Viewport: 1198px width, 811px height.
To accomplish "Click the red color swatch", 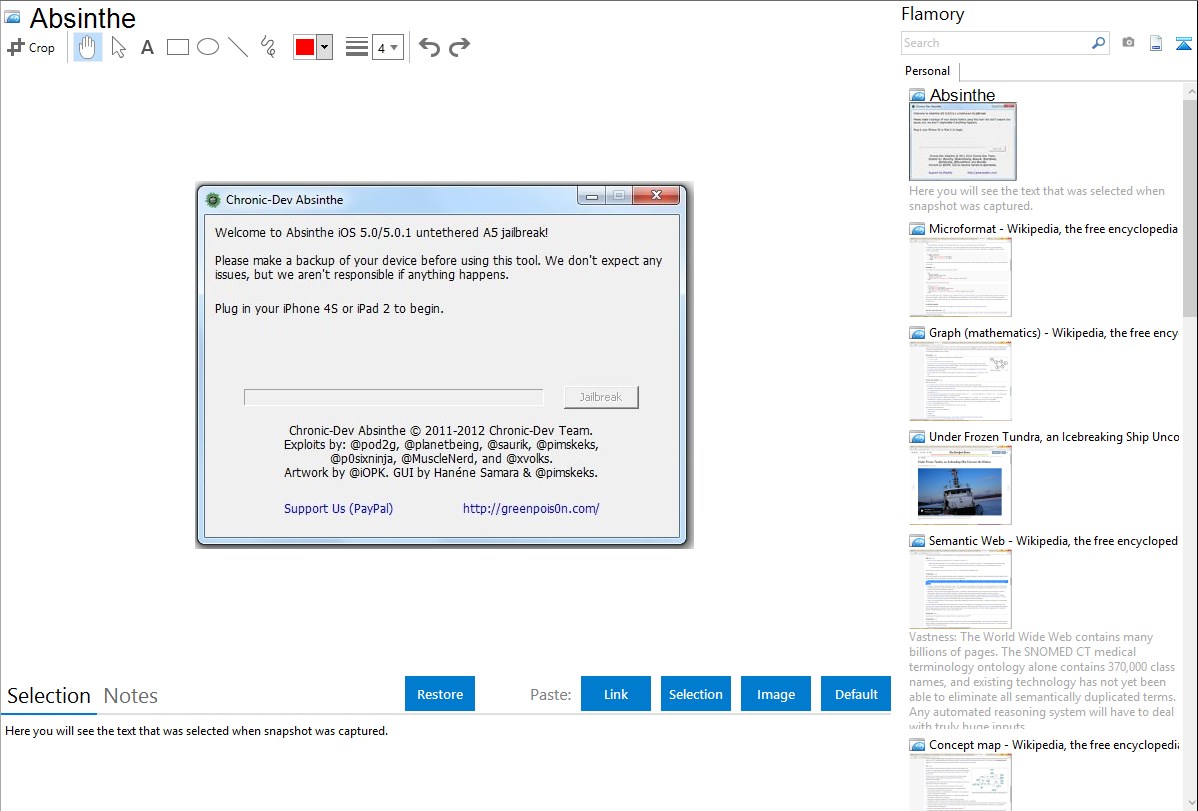I will (x=305, y=47).
